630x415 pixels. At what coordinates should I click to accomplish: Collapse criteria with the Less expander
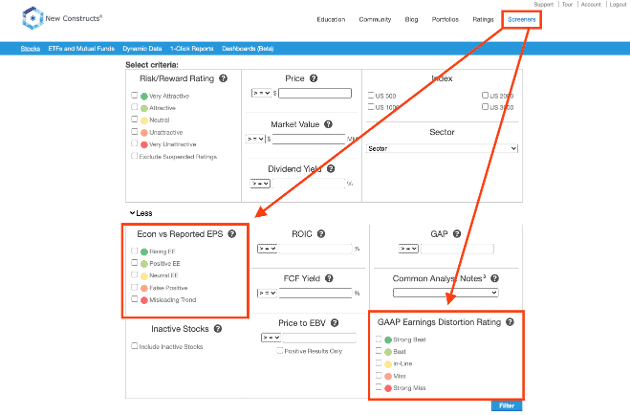[x=139, y=213]
